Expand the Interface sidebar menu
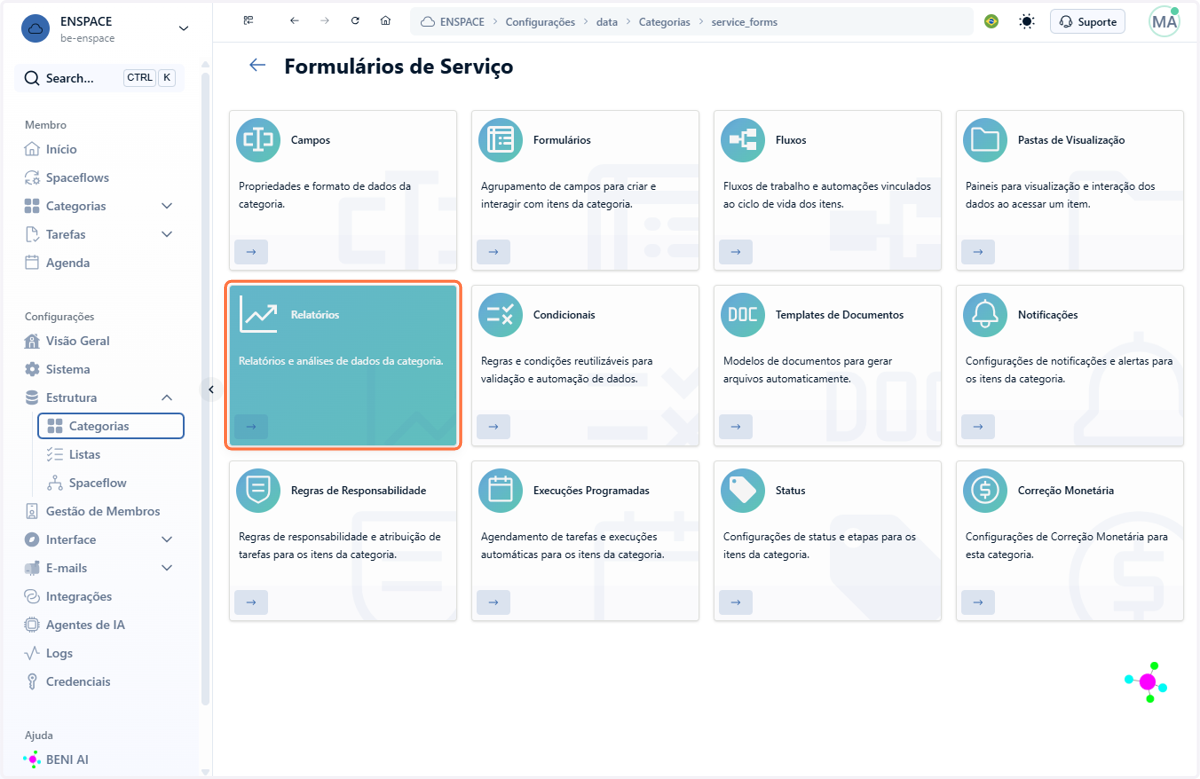 pos(167,540)
